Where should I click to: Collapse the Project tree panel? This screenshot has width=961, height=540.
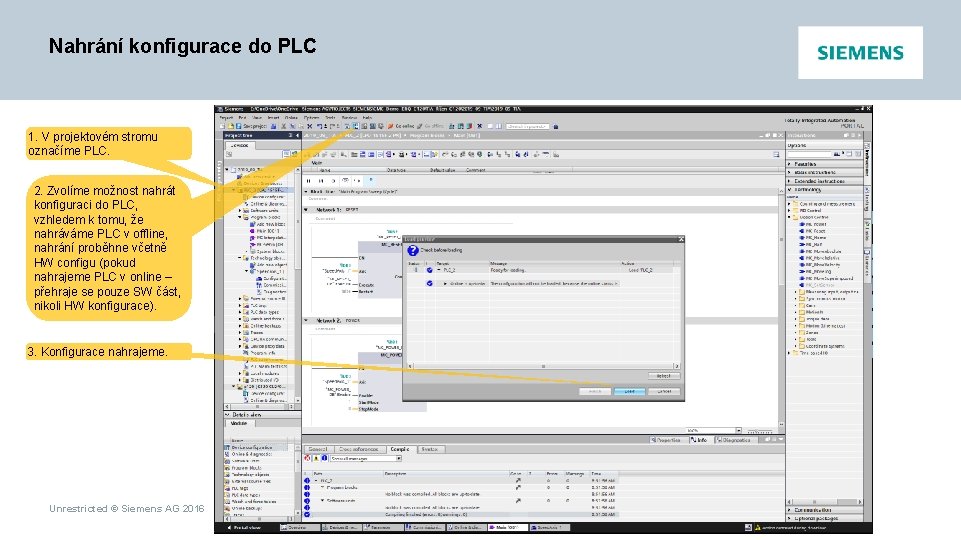coord(297,135)
